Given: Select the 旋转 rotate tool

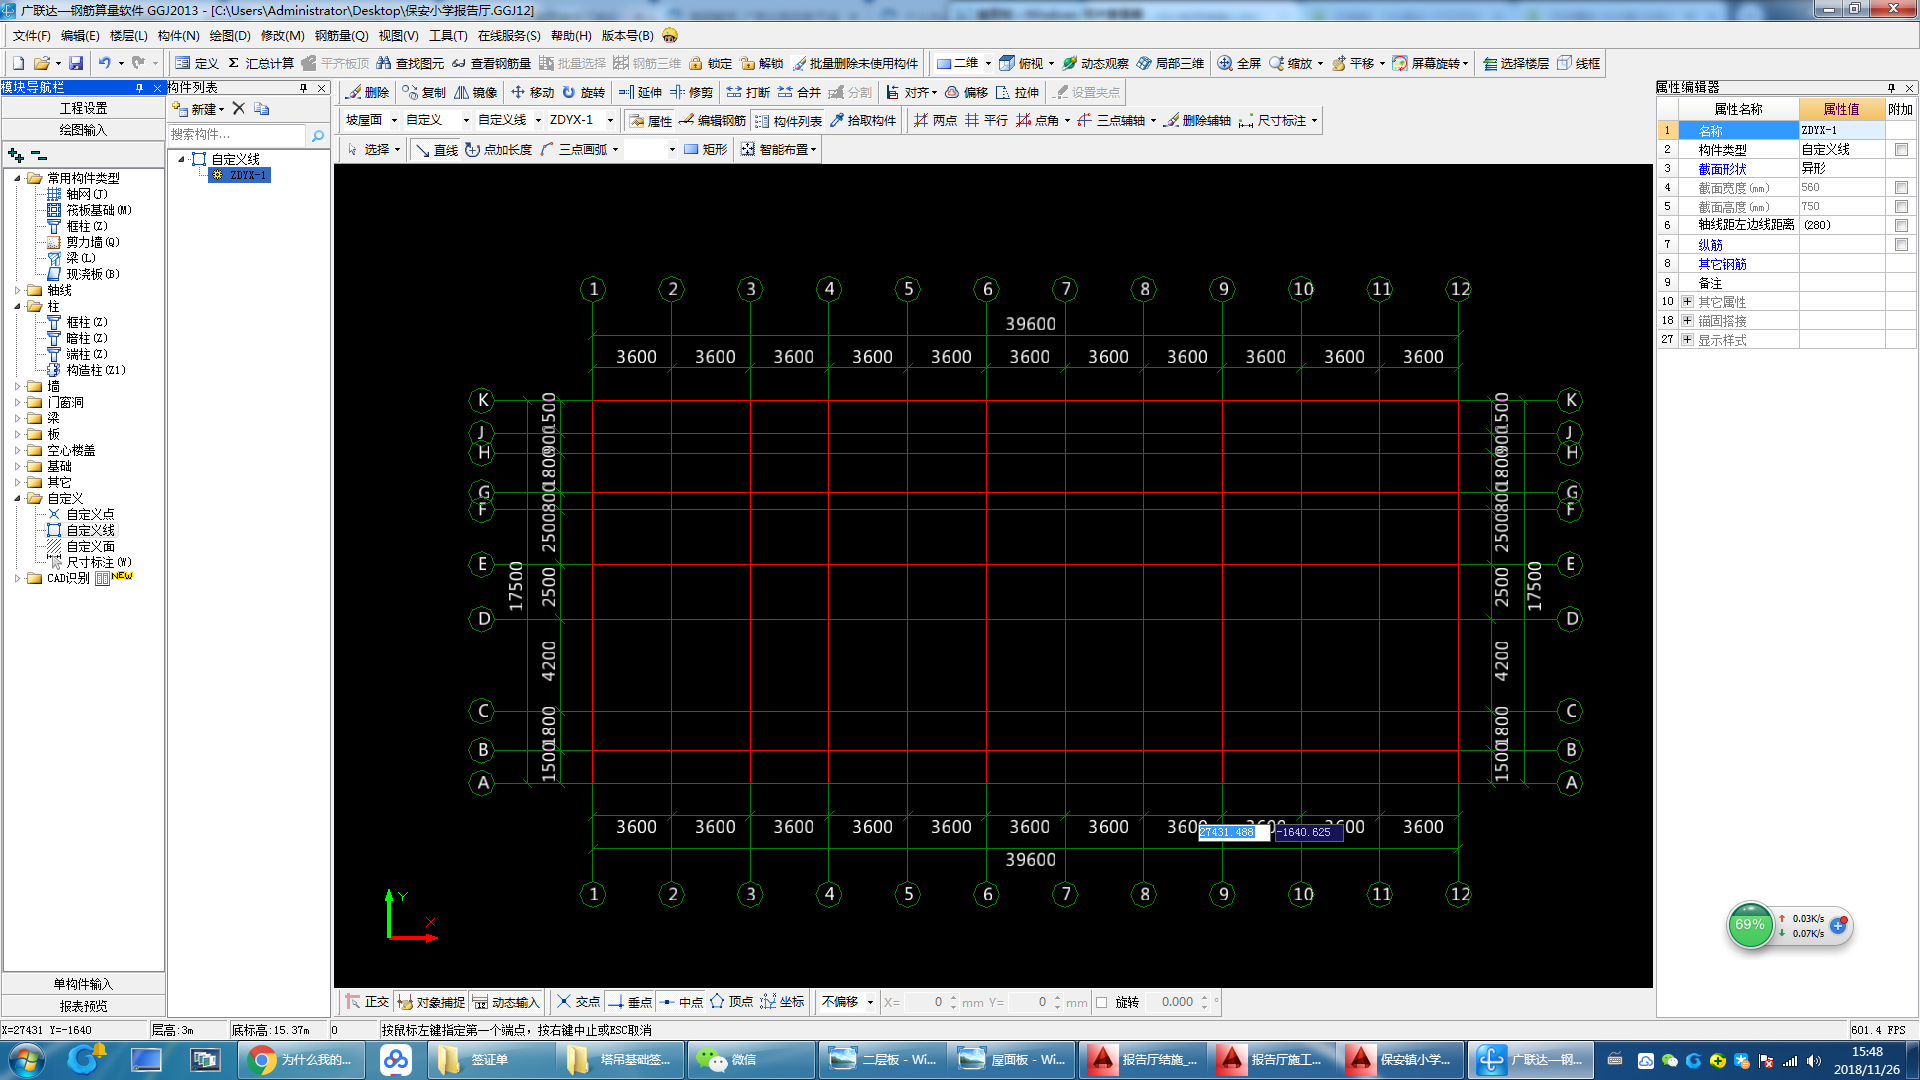Looking at the screenshot, I should [x=583, y=92].
